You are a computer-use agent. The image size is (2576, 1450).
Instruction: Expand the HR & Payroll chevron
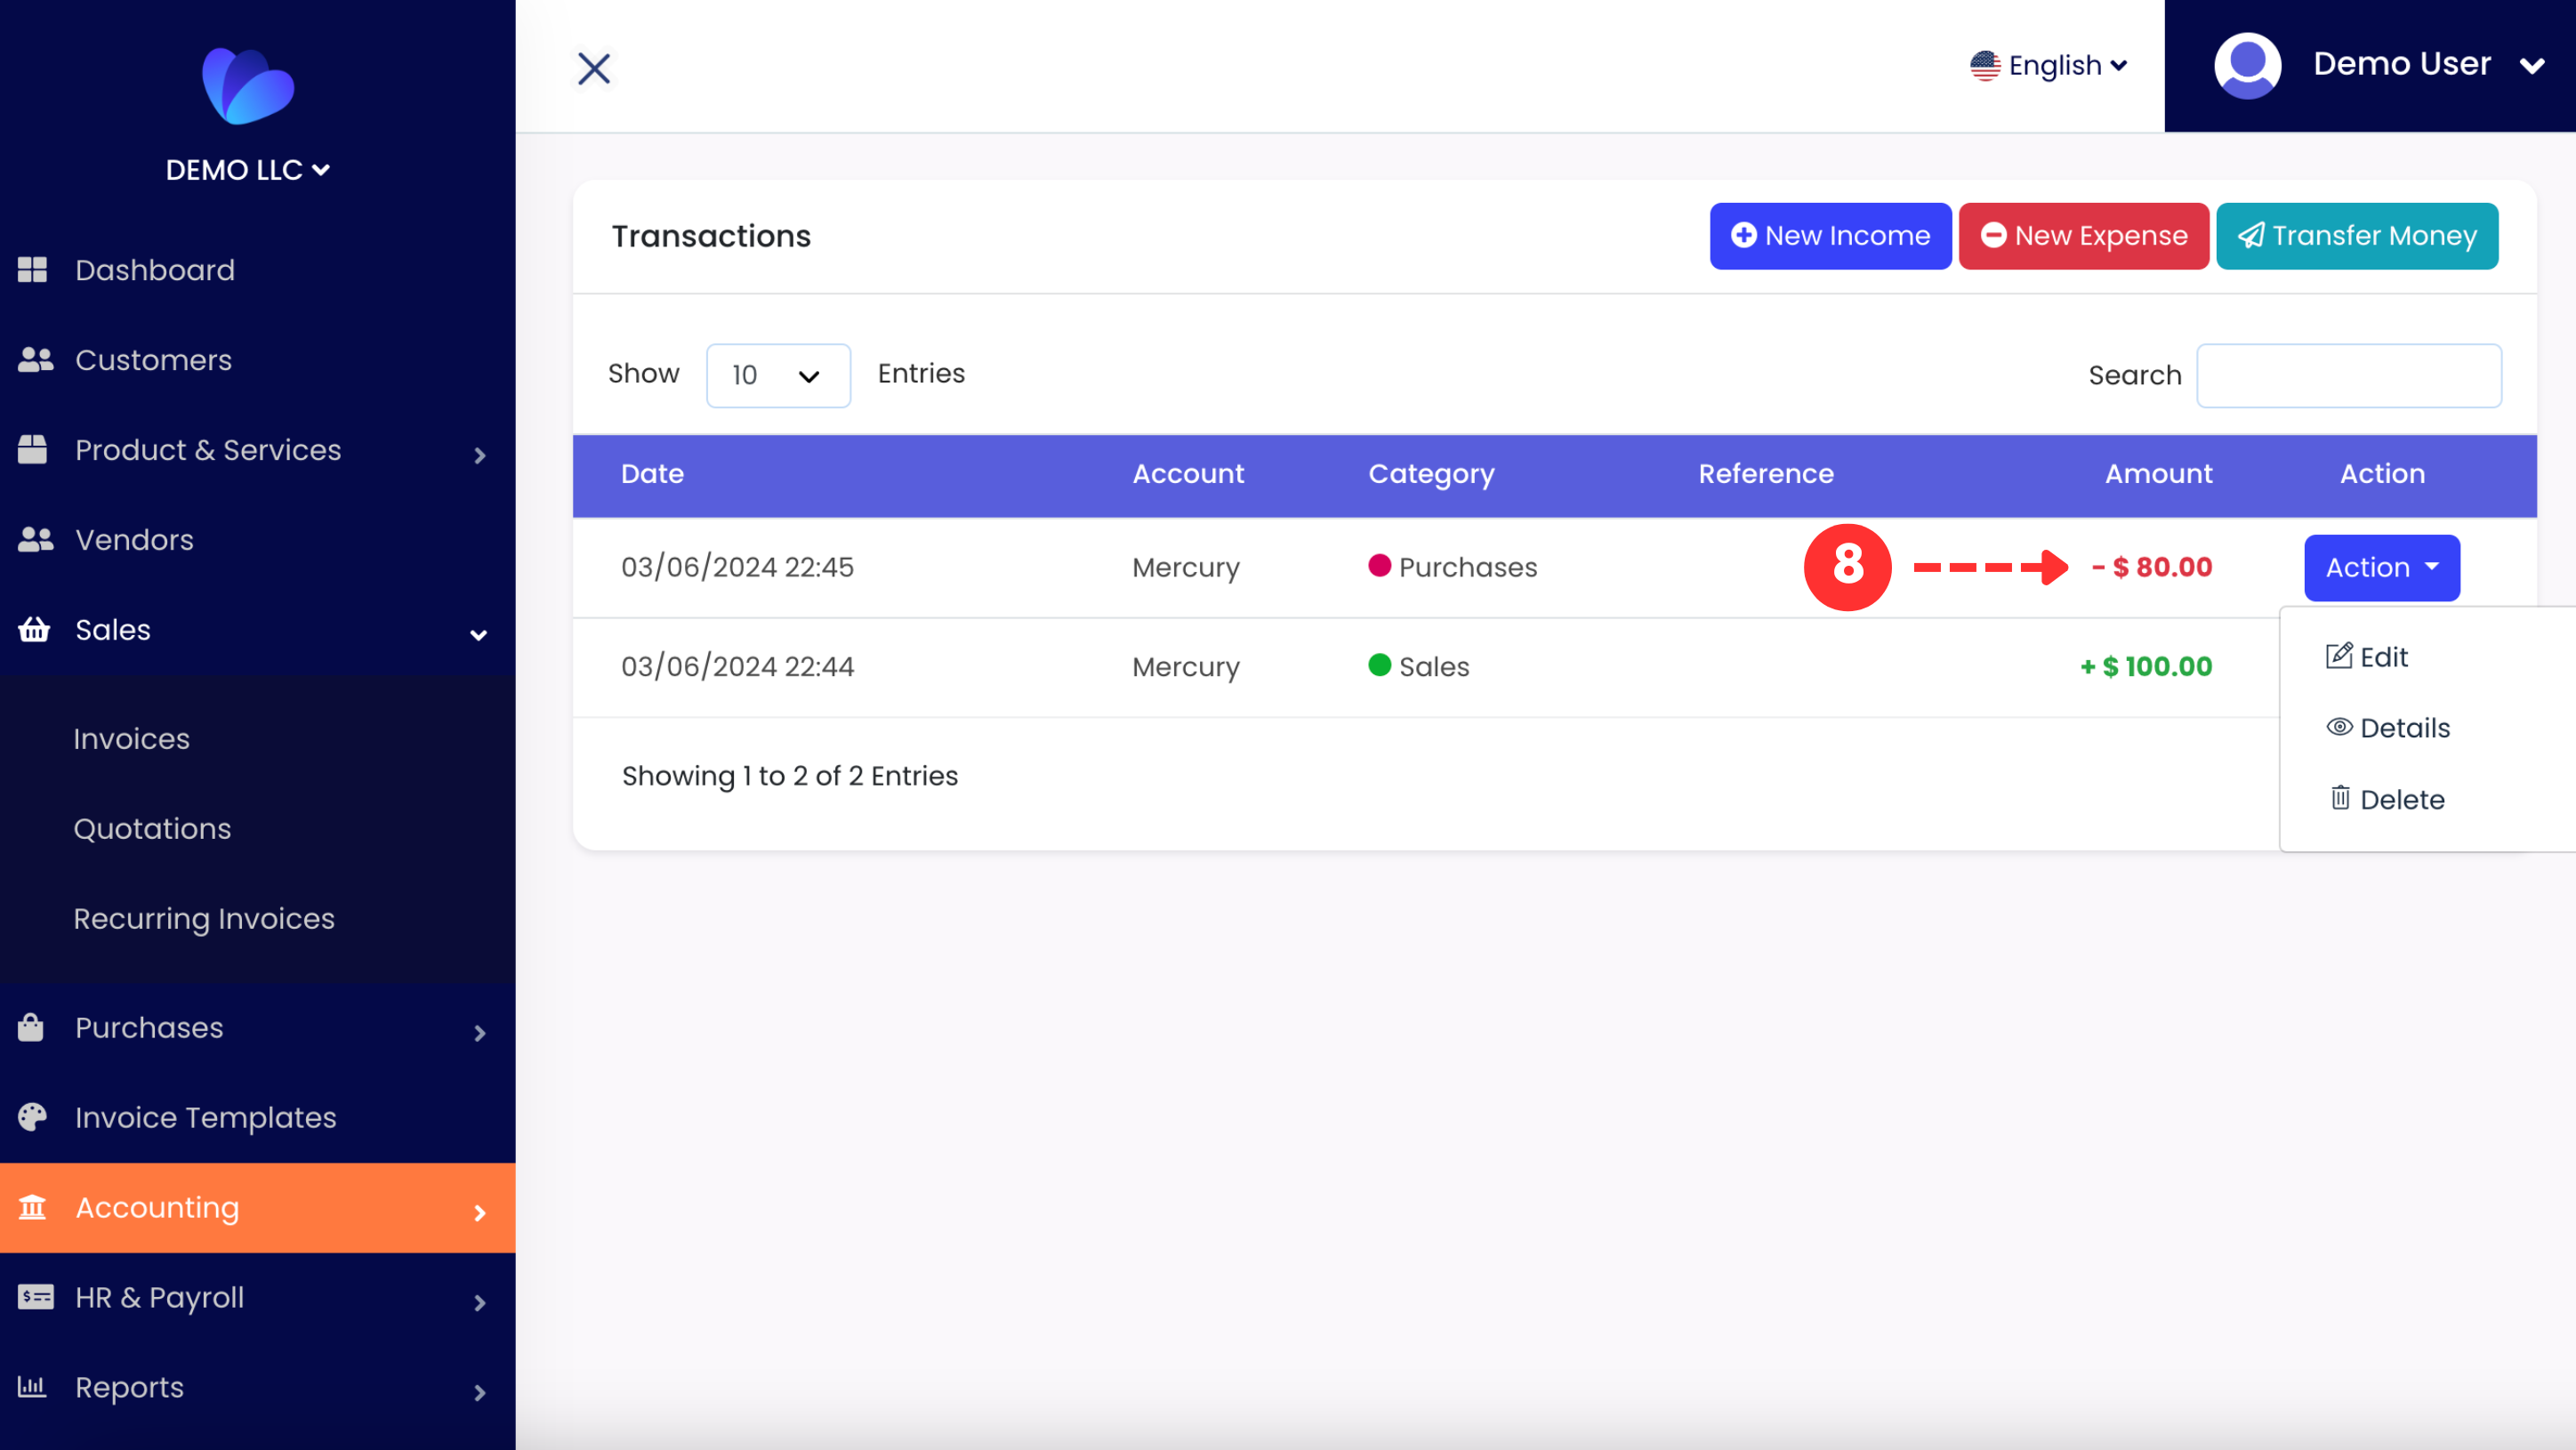pos(480,1302)
